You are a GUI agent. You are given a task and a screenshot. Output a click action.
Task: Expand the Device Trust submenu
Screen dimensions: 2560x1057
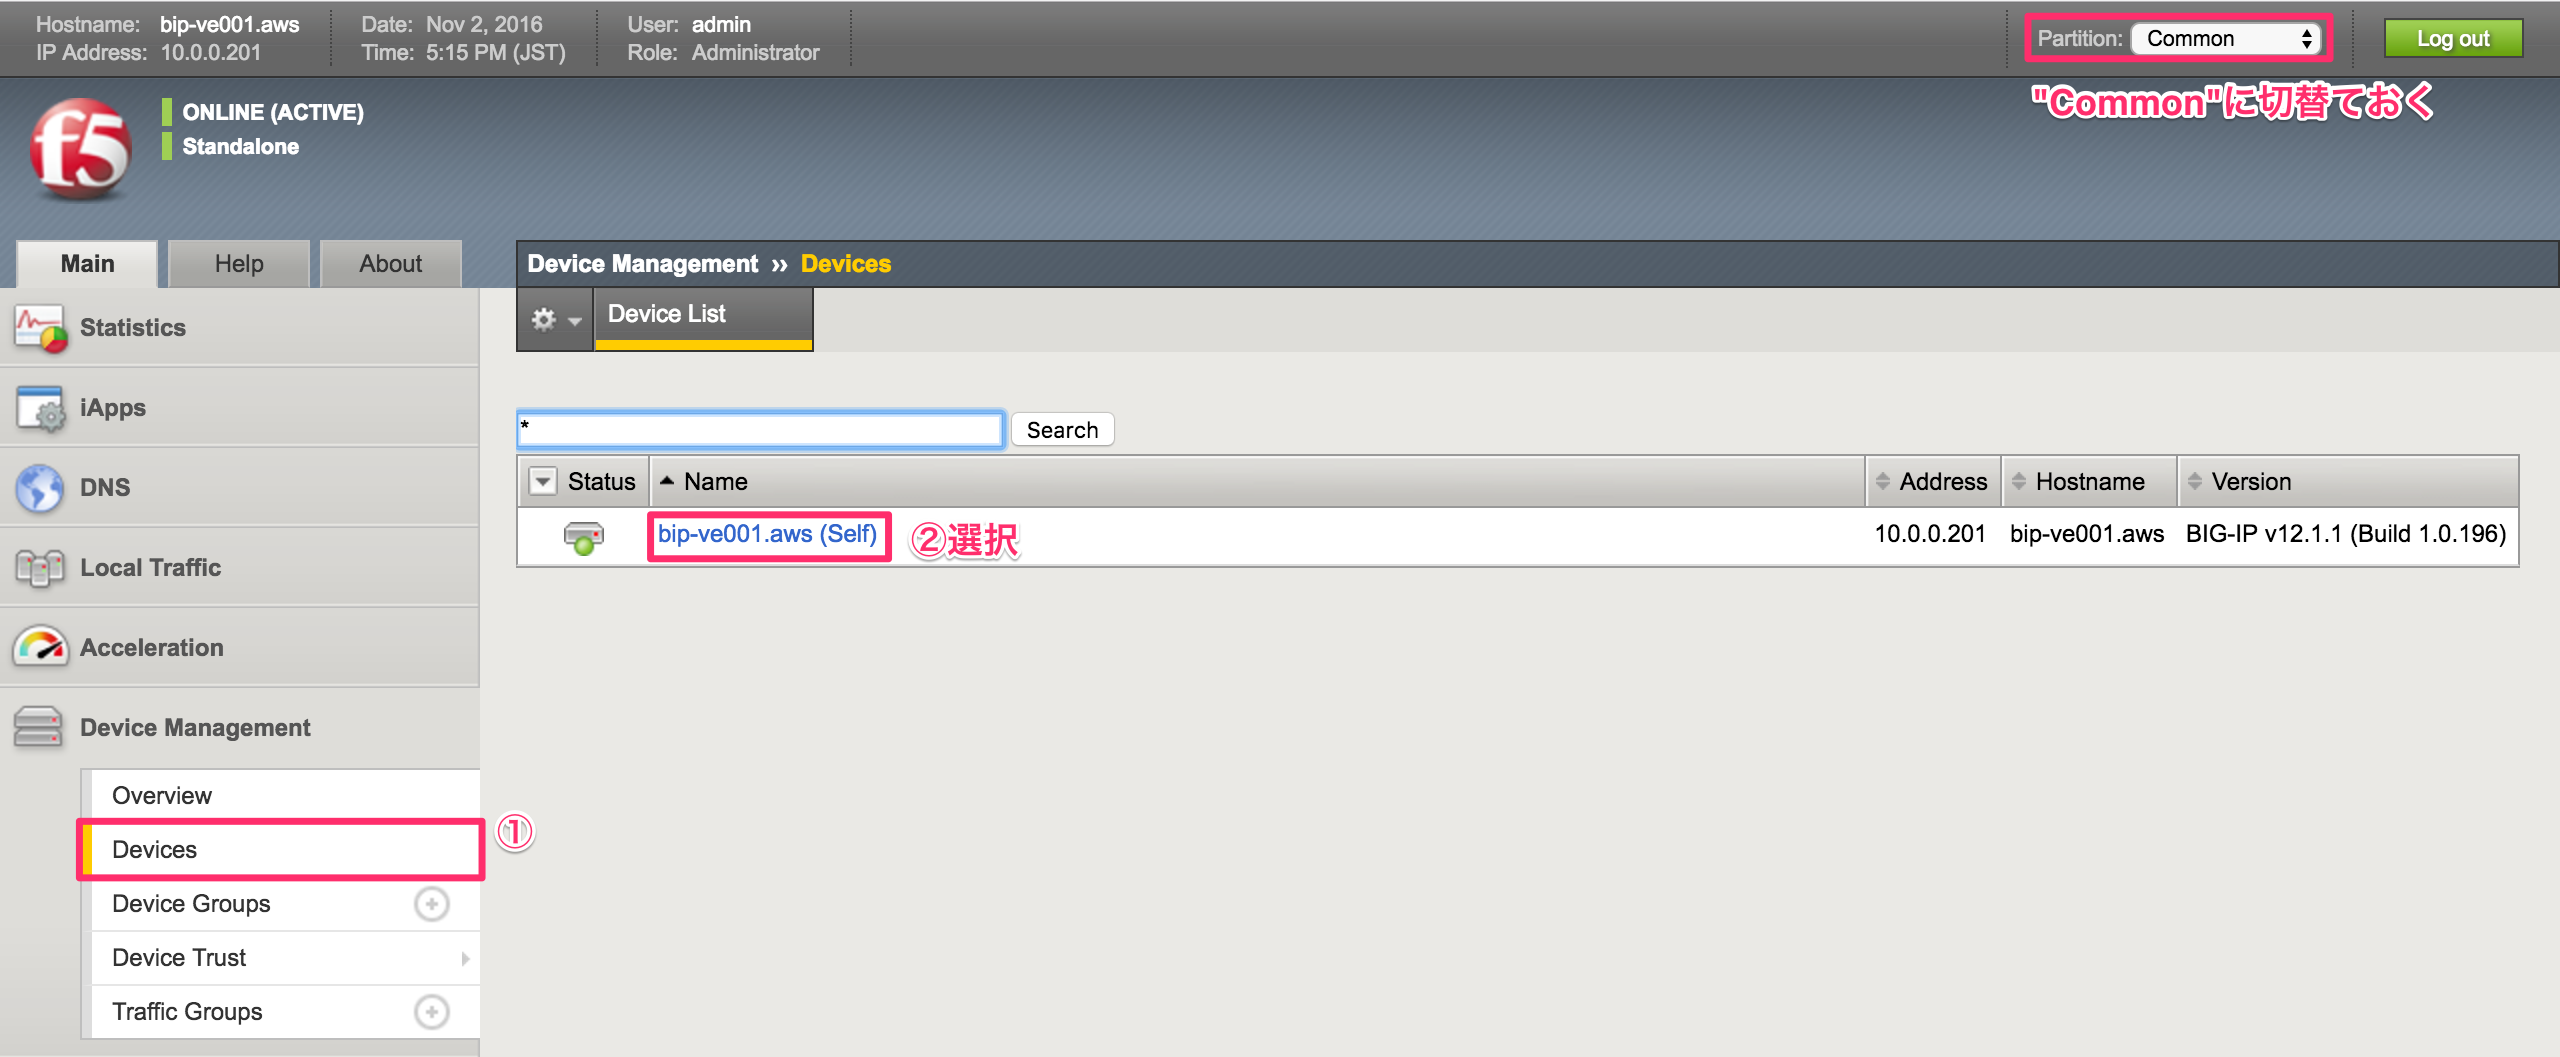point(178,957)
